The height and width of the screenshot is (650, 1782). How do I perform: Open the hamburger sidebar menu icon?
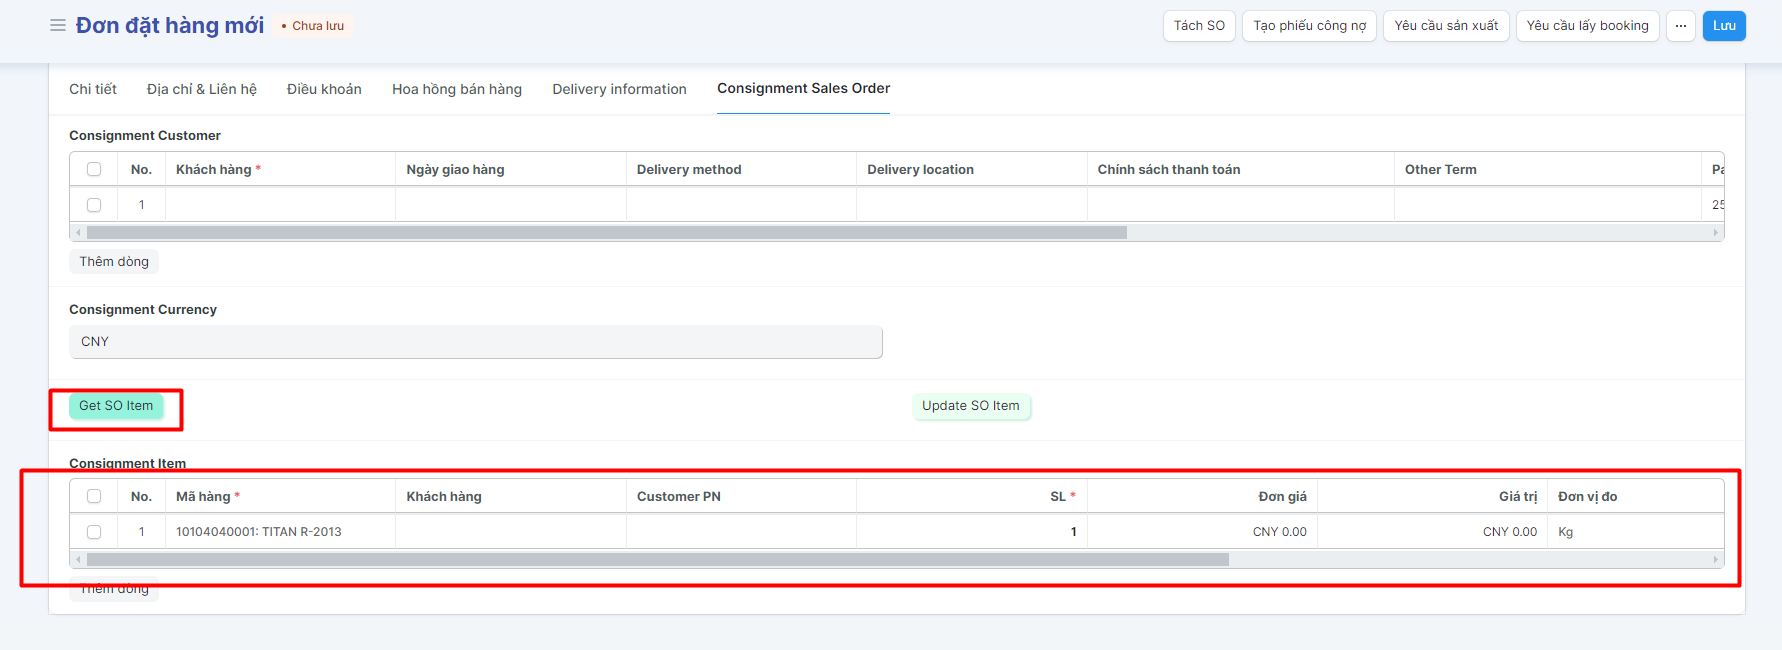tap(58, 25)
